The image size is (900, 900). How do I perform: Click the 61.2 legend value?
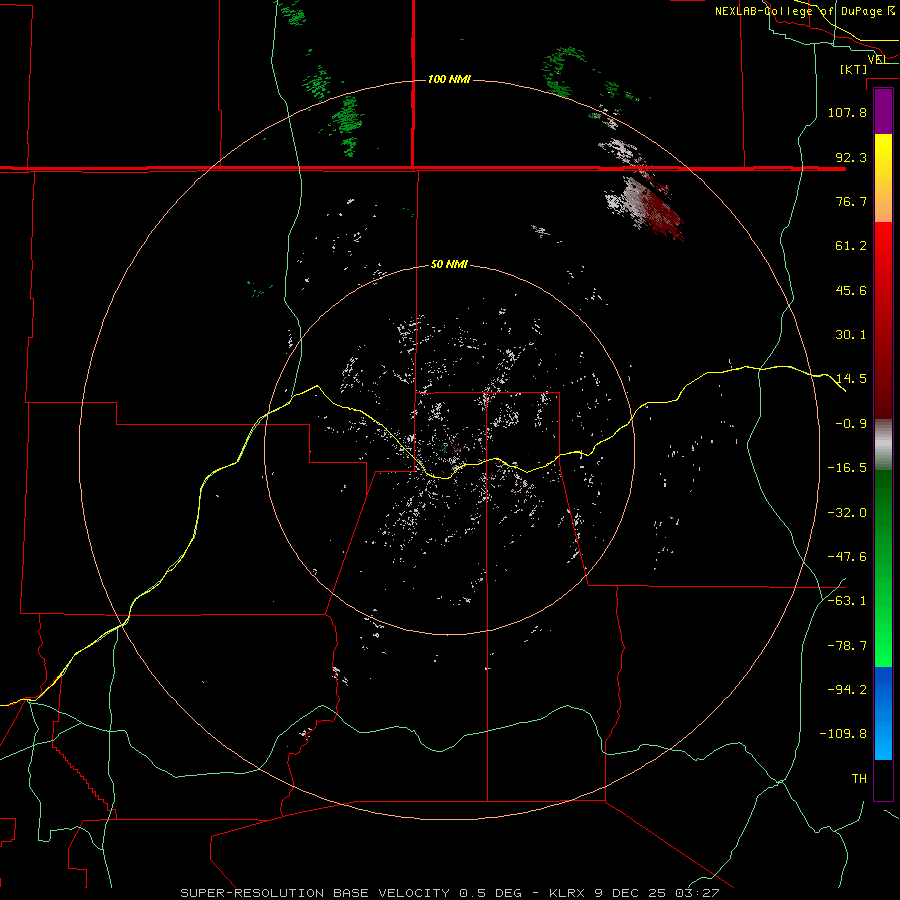tap(851, 246)
